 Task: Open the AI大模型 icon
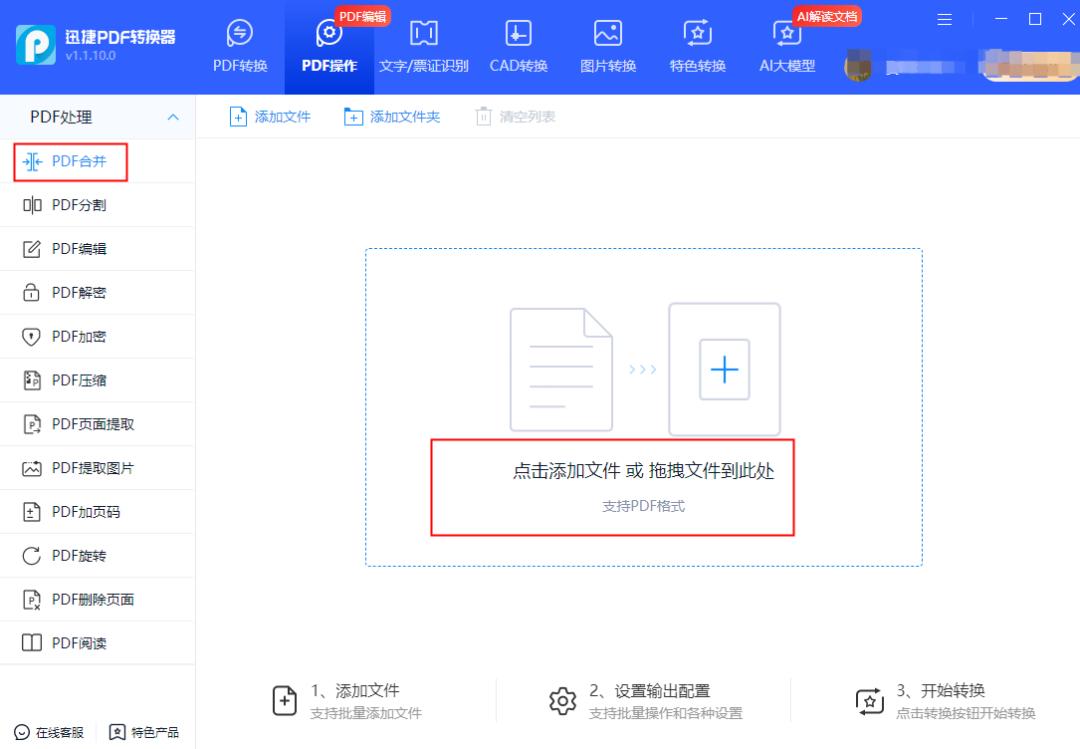(x=787, y=34)
